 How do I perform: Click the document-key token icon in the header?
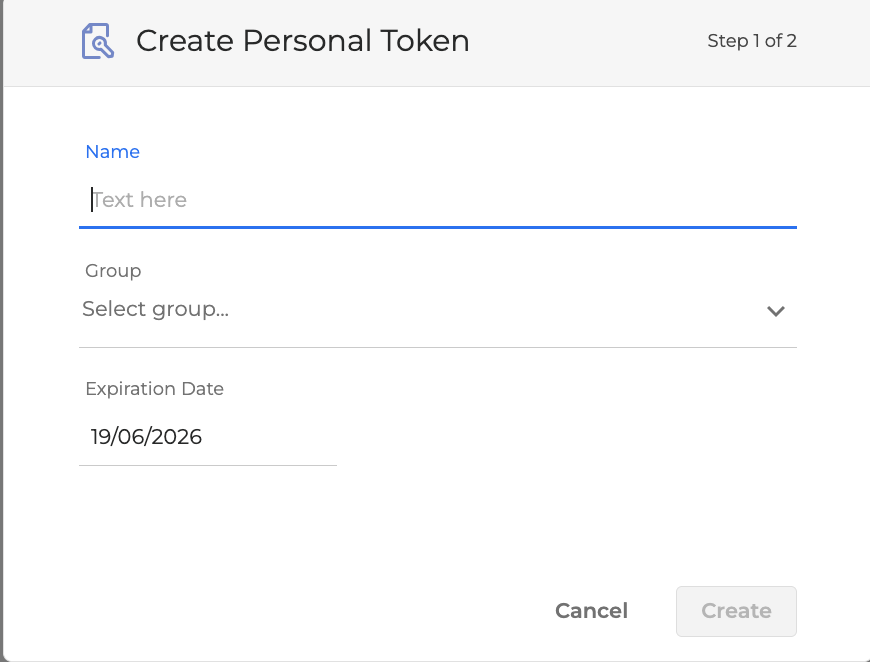click(97, 41)
